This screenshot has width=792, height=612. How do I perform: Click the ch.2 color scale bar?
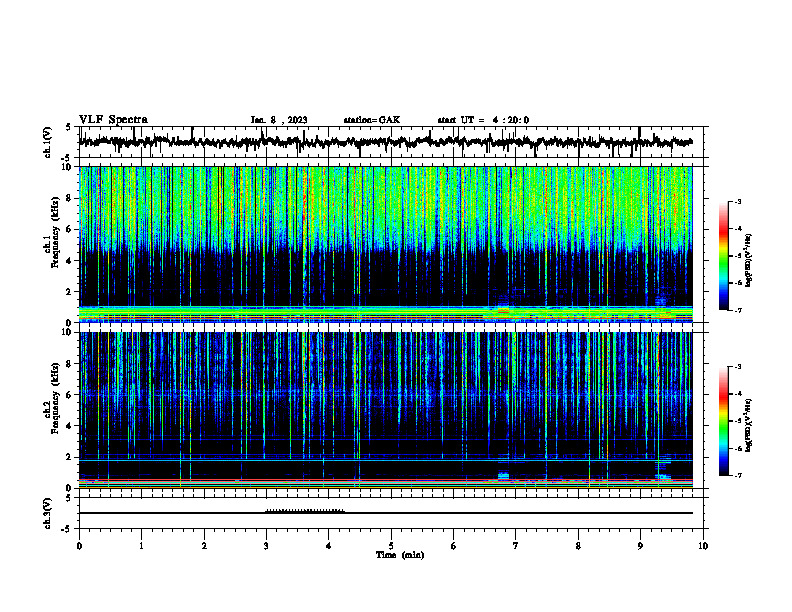coord(724,421)
